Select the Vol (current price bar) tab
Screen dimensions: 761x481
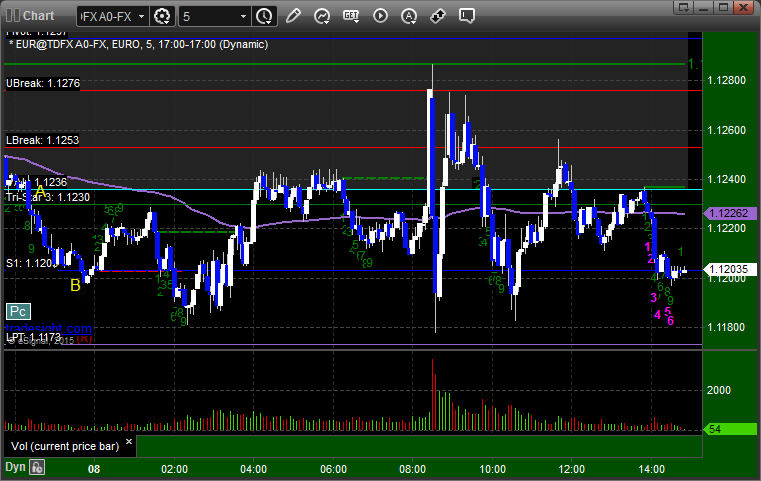65,446
